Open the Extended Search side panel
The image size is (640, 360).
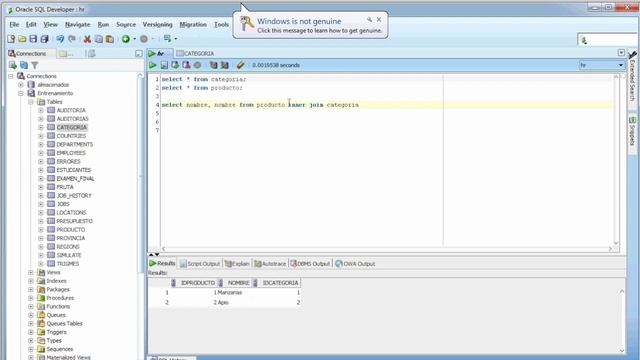pos(632,81)
